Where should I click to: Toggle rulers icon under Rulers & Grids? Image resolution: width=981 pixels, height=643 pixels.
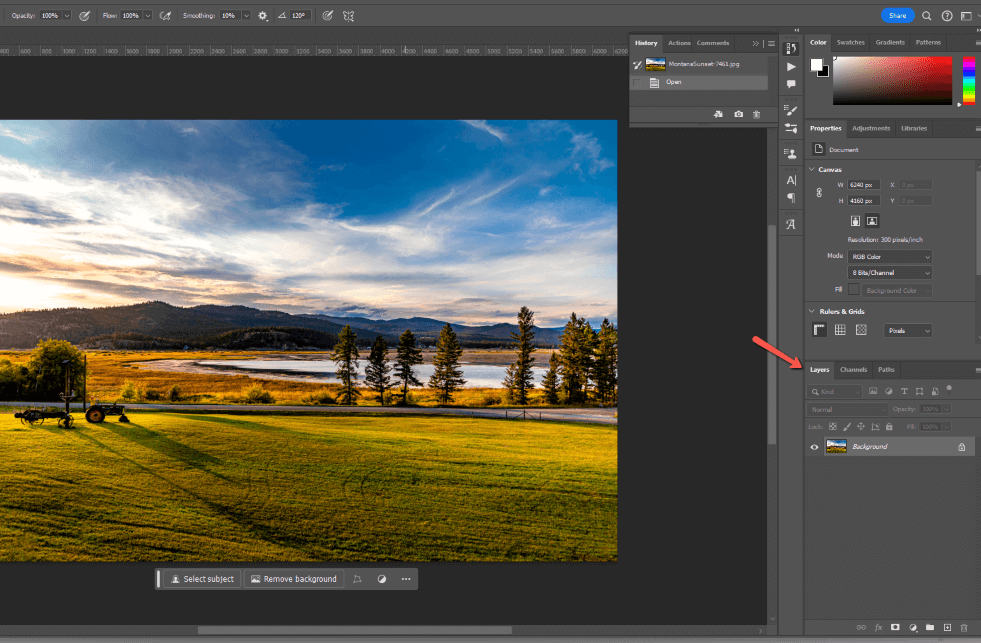tap(820, 330)
